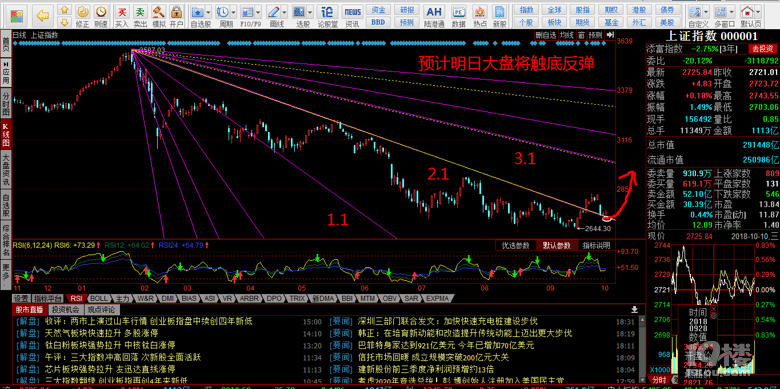Open the 资讯 NEWS icon
Image resolution: width=780 pixels, height=389 pixels.
click(x=353, y=15)
